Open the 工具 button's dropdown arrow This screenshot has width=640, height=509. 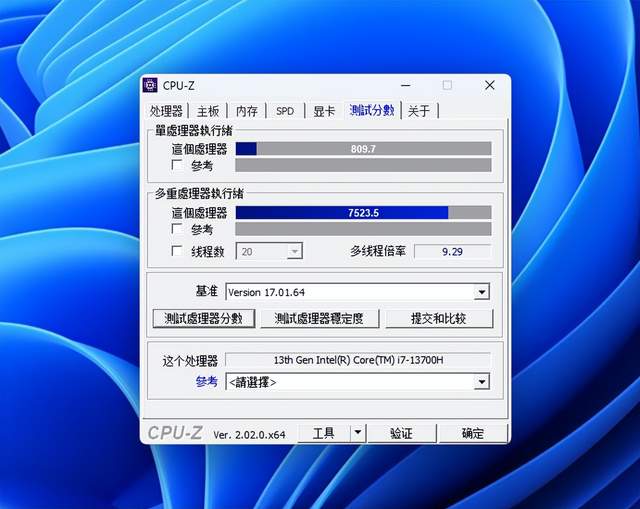click(358, 433)
